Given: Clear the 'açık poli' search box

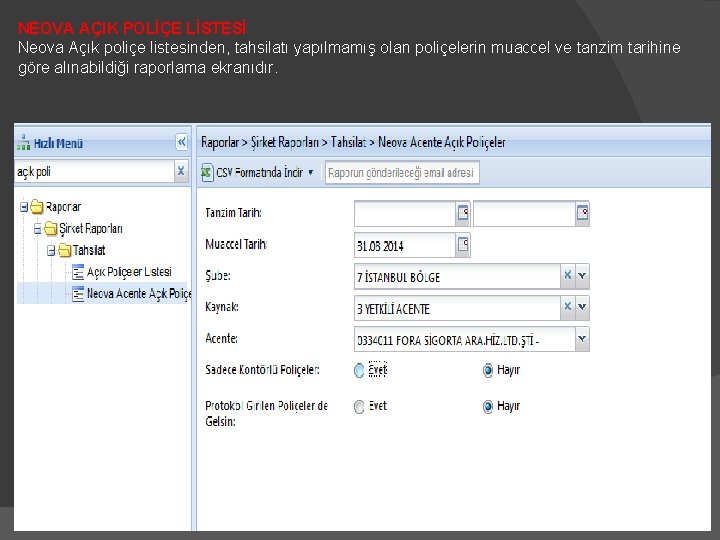Looking at the screenshot, I should [x=181, y=171].
